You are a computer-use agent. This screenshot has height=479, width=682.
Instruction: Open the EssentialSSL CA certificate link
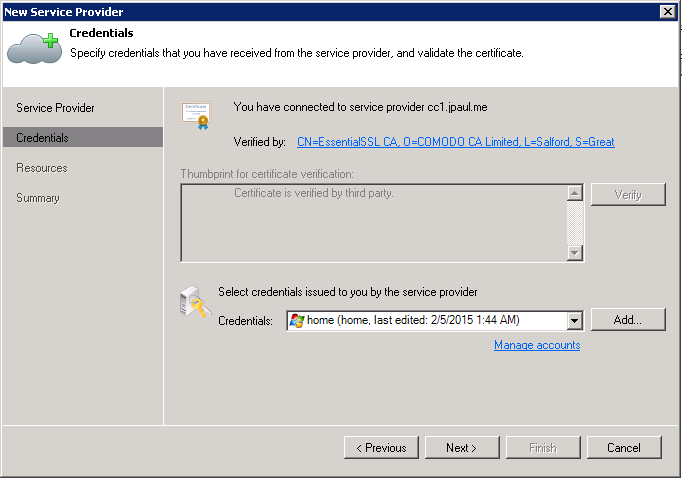click(x=455, y=142)
